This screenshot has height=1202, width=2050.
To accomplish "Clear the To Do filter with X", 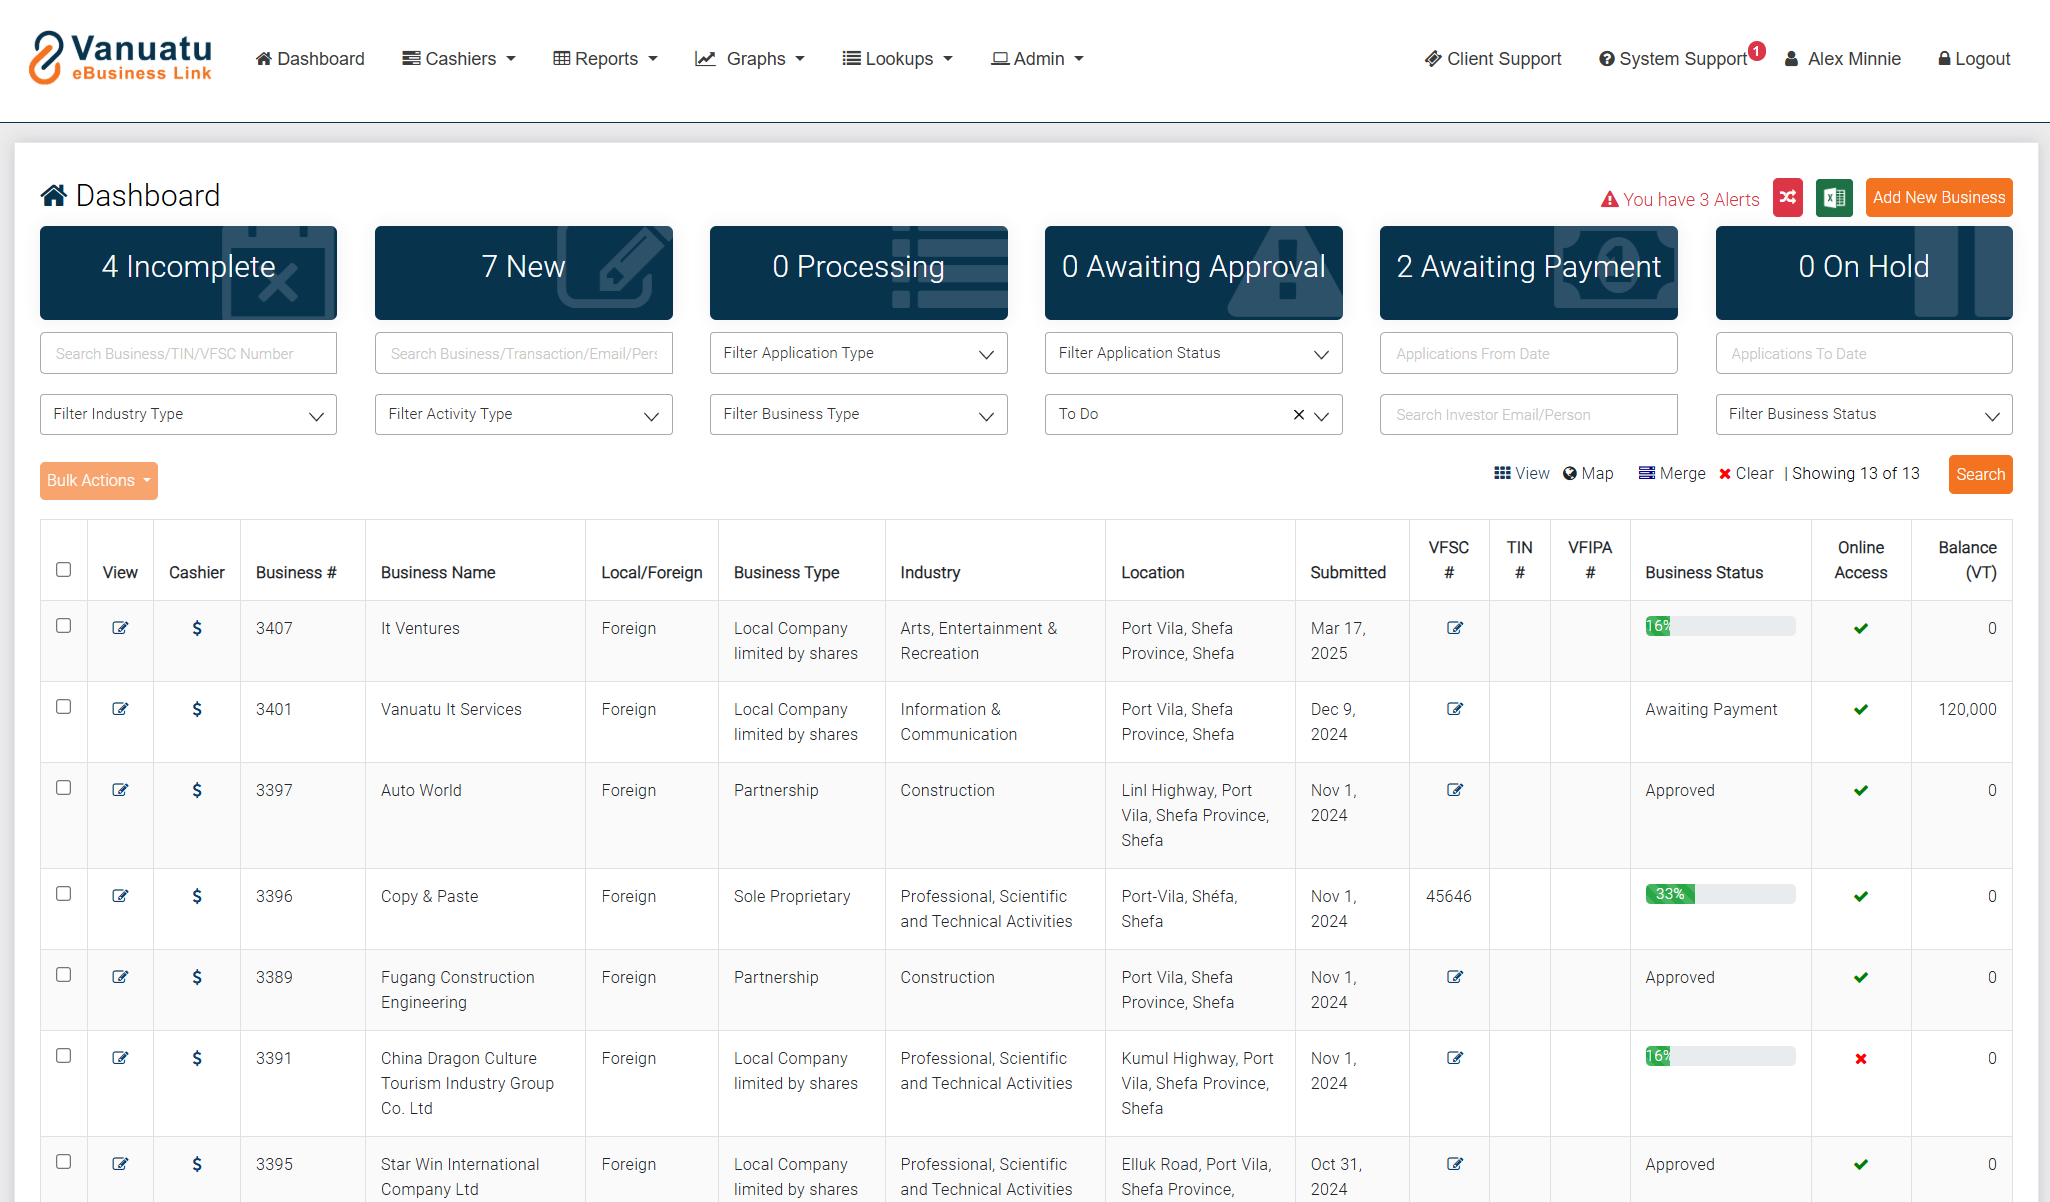I will [1298, 415].
